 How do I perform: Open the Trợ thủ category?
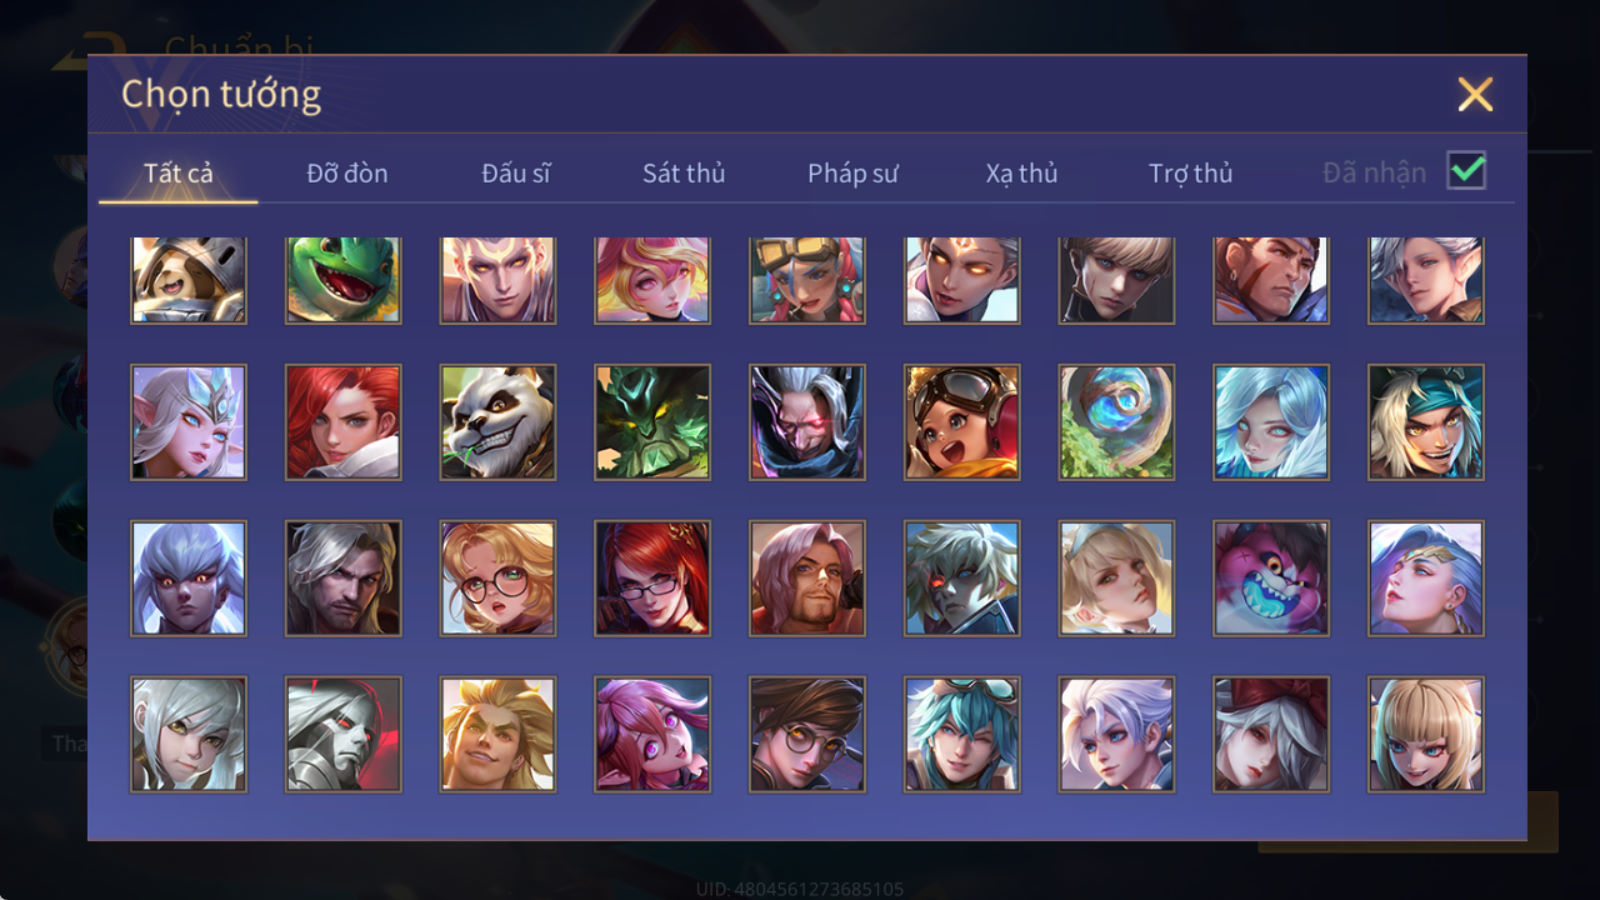tap(1190, 173)
